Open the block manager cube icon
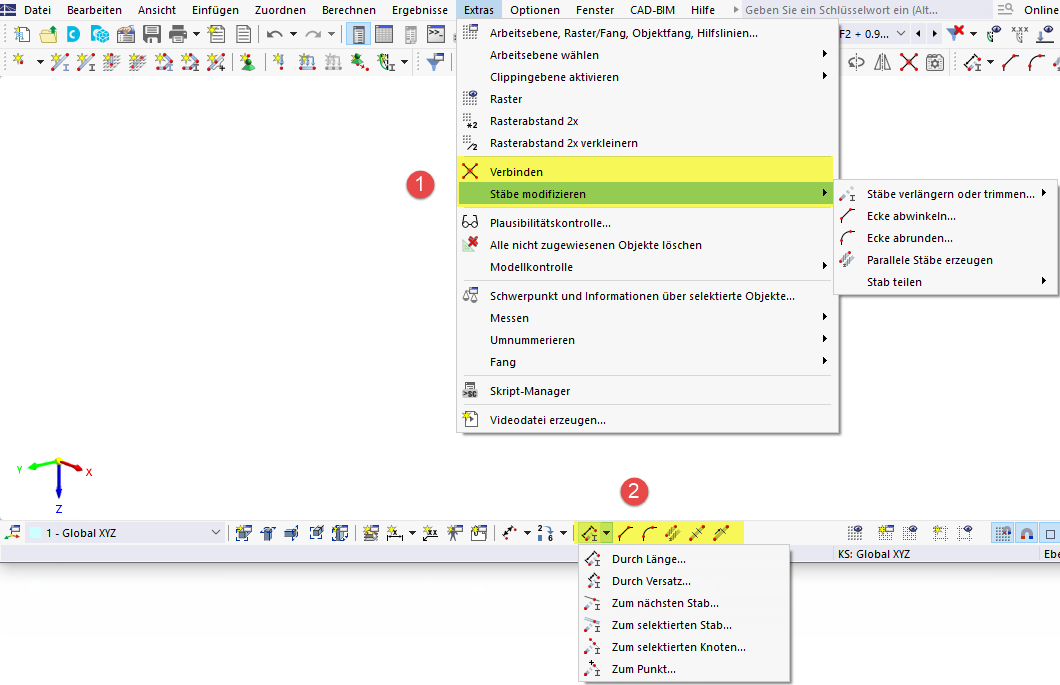This screenshot has height=685, width=1060. [99, 34]
